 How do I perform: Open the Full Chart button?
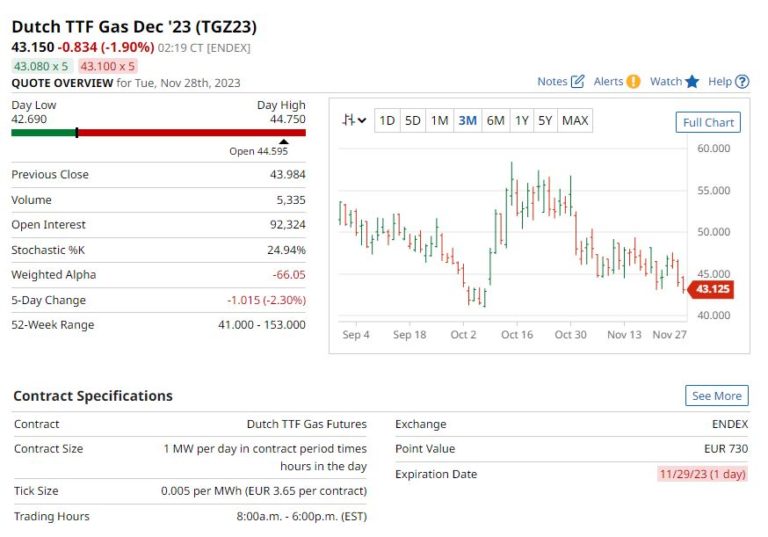tap(708, 123)
